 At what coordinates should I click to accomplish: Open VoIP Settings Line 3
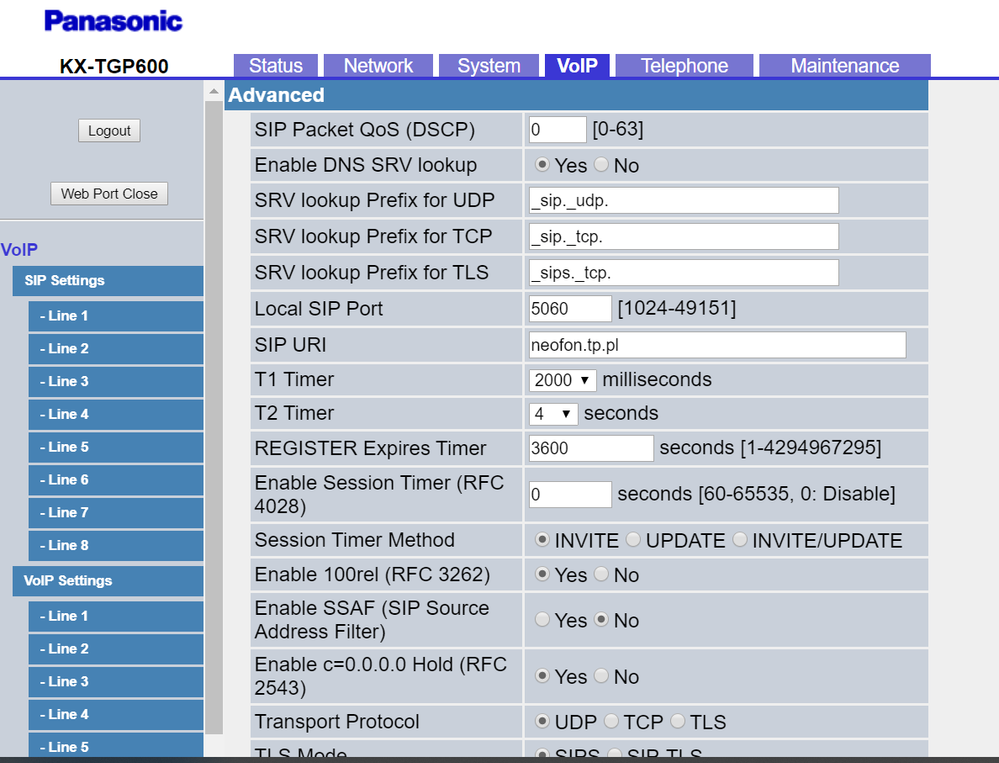pyautogui.click(x=115, y=682)
